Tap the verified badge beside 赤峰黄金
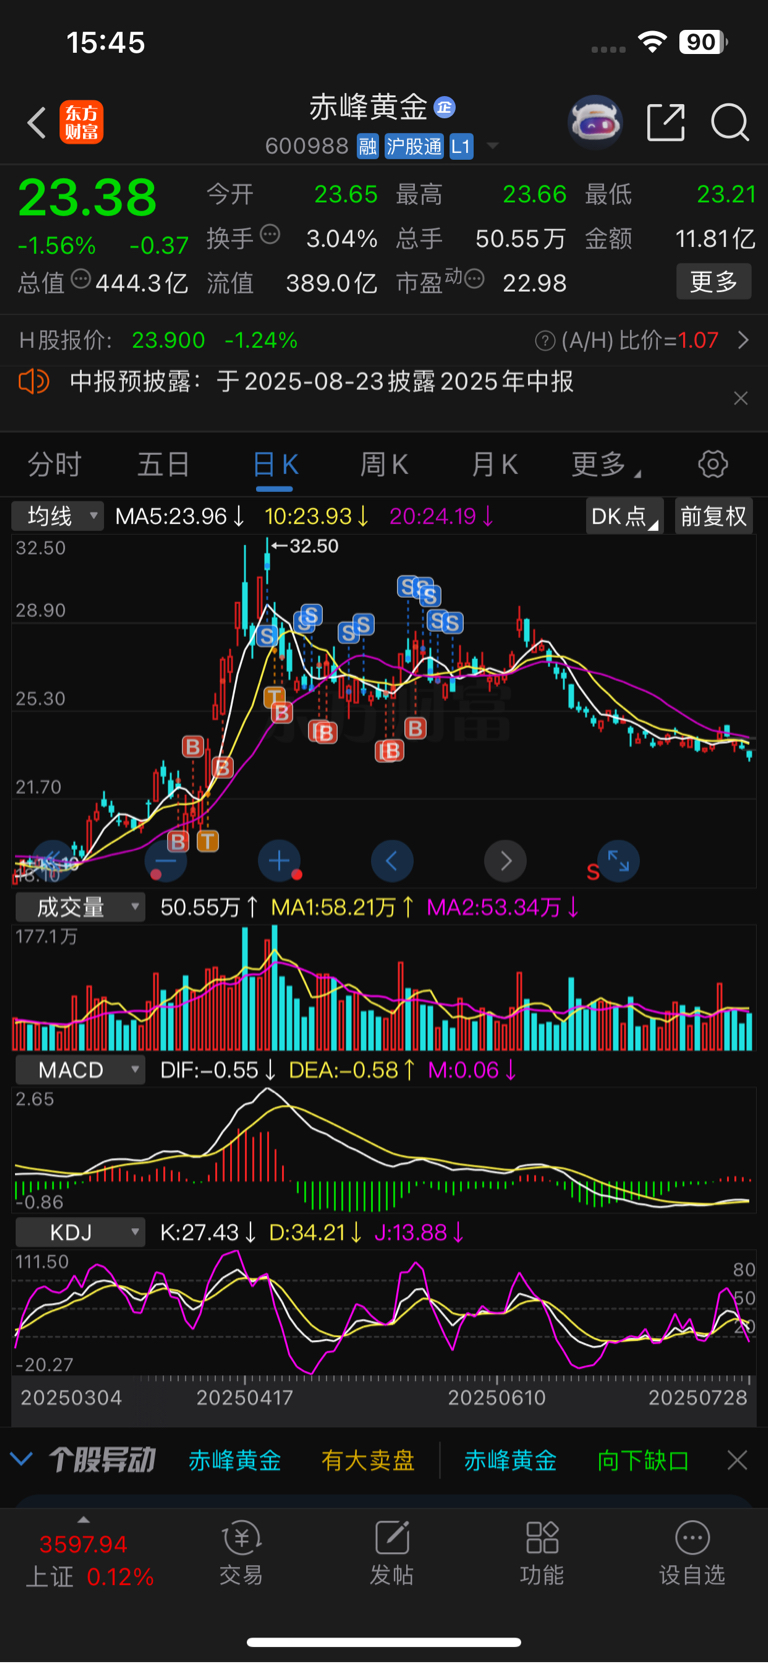Screen dimensions: 768x1663 pyautogui.click(x=445, y=107)
